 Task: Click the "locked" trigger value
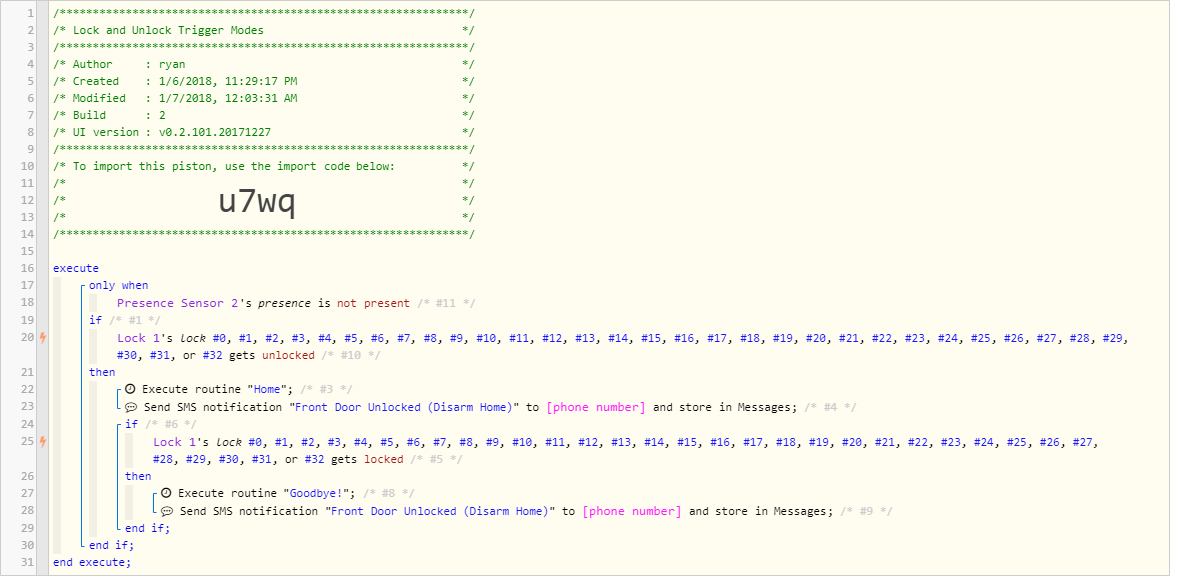tap(384, 458)
